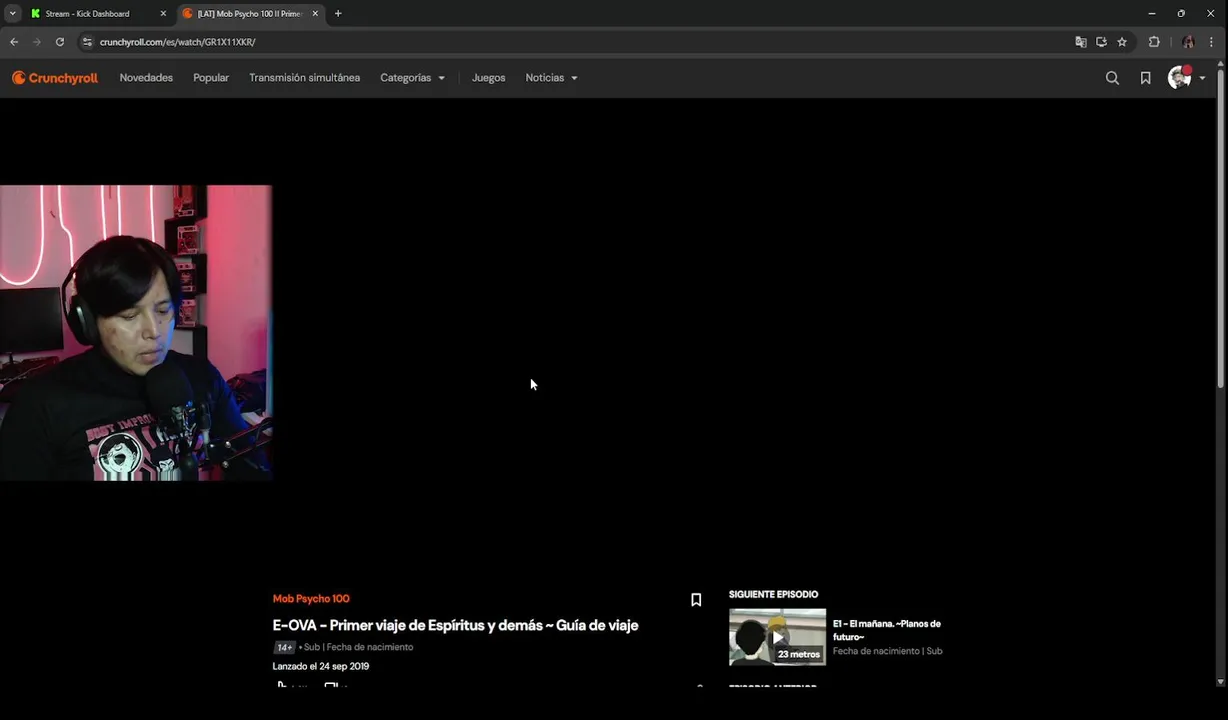Click the translate page icon
This screenshot has height=720, width=1228.
1080,42
